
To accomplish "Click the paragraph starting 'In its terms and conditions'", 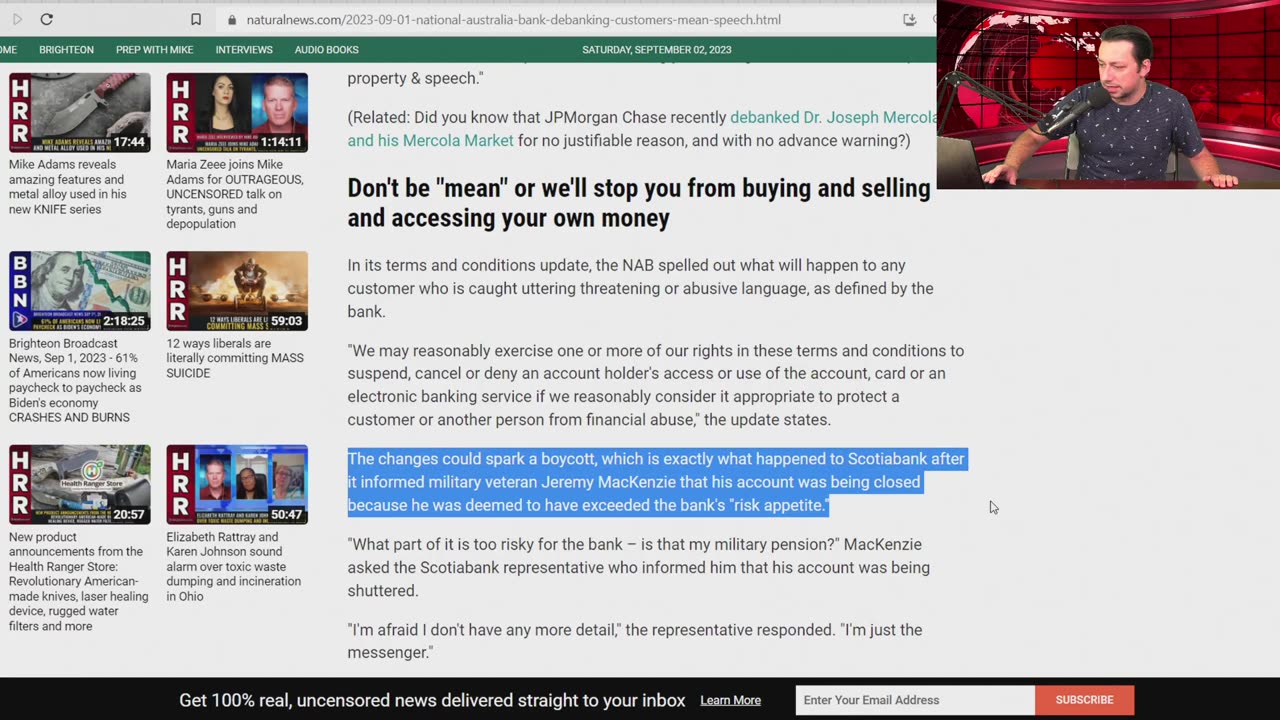I will [641, 288].
